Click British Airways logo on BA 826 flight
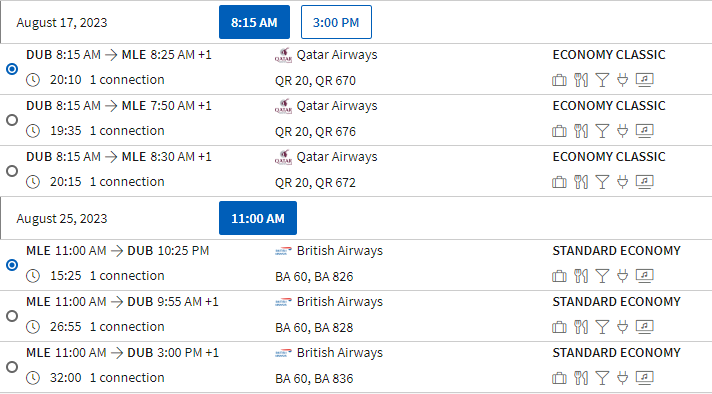This screenshot has height=394, width=712. (x=283, y=251)
